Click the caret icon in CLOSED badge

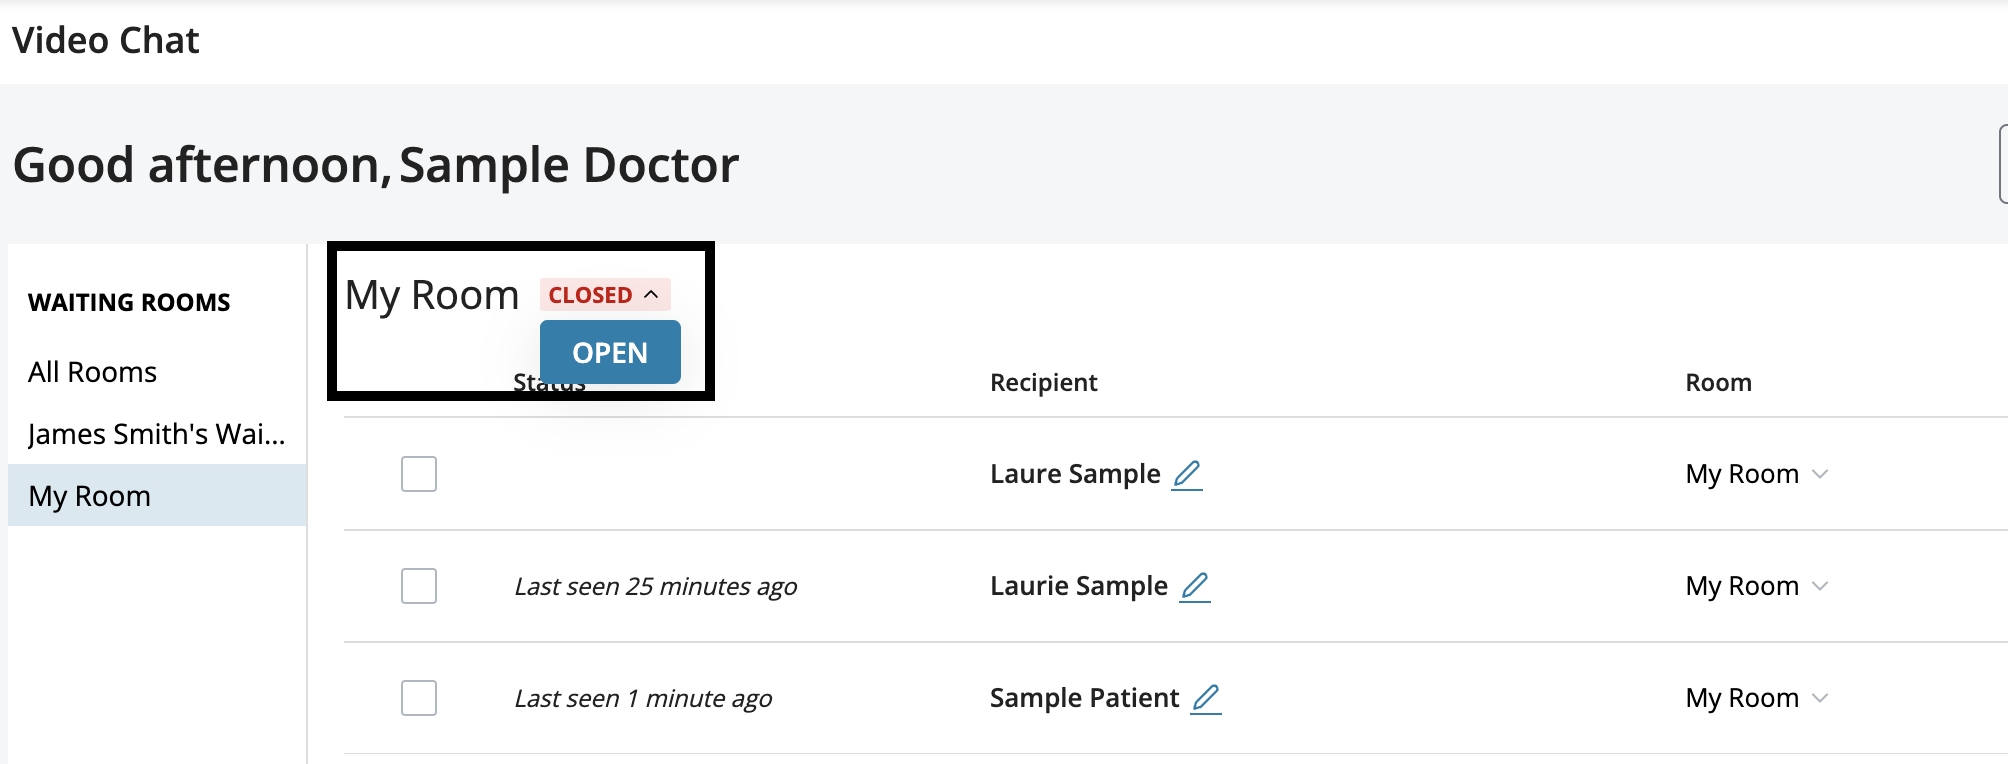[x=652, y=295]
